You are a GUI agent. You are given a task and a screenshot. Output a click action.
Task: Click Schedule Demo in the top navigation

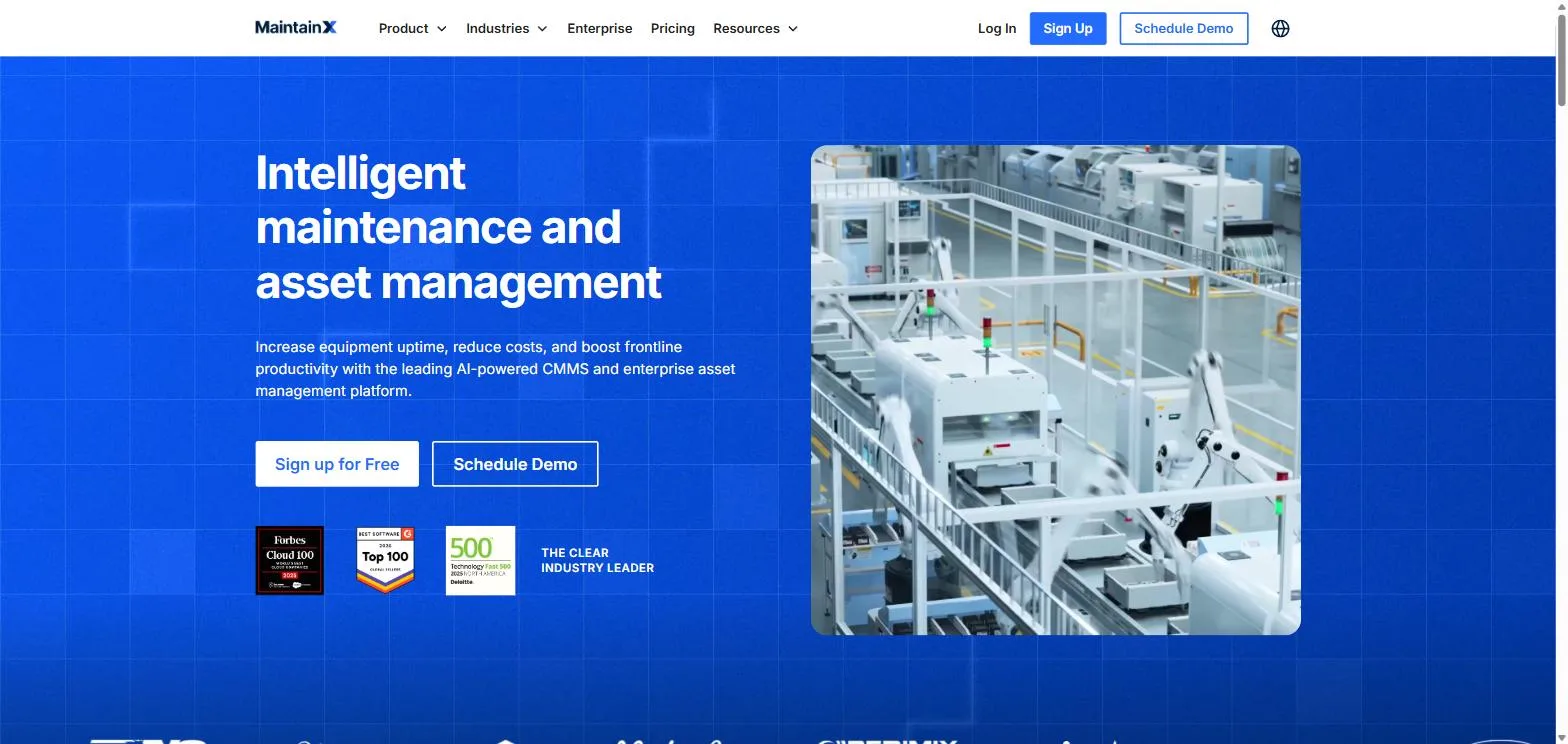tap(1184, 28)
